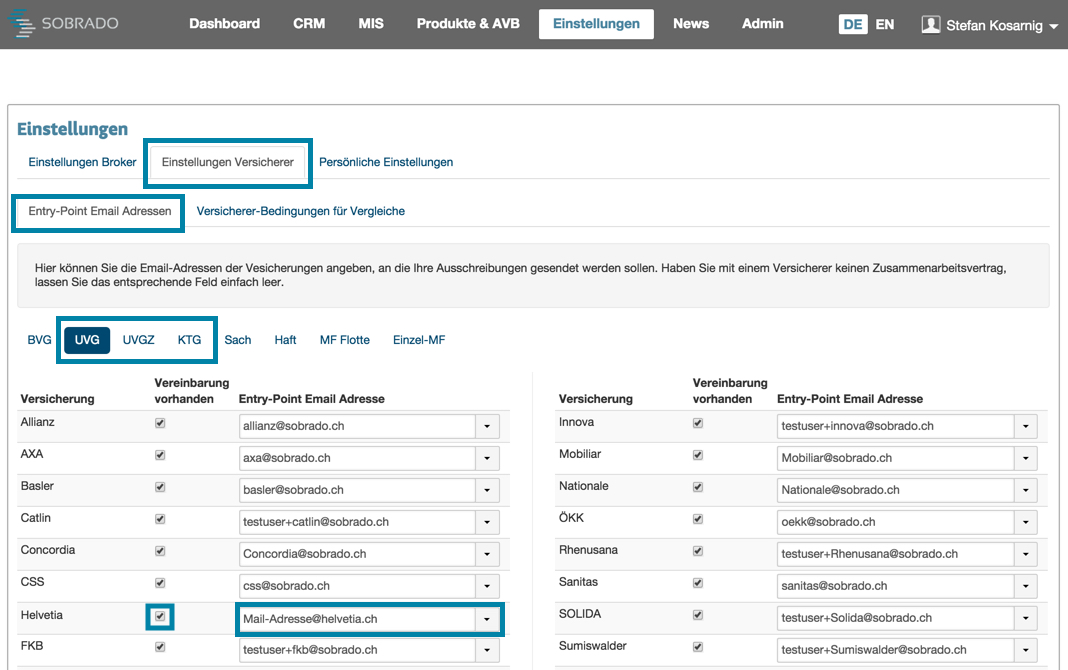Switch language to EN
1068x670 pixels.
pyautogui.click(x=884, y=25)
